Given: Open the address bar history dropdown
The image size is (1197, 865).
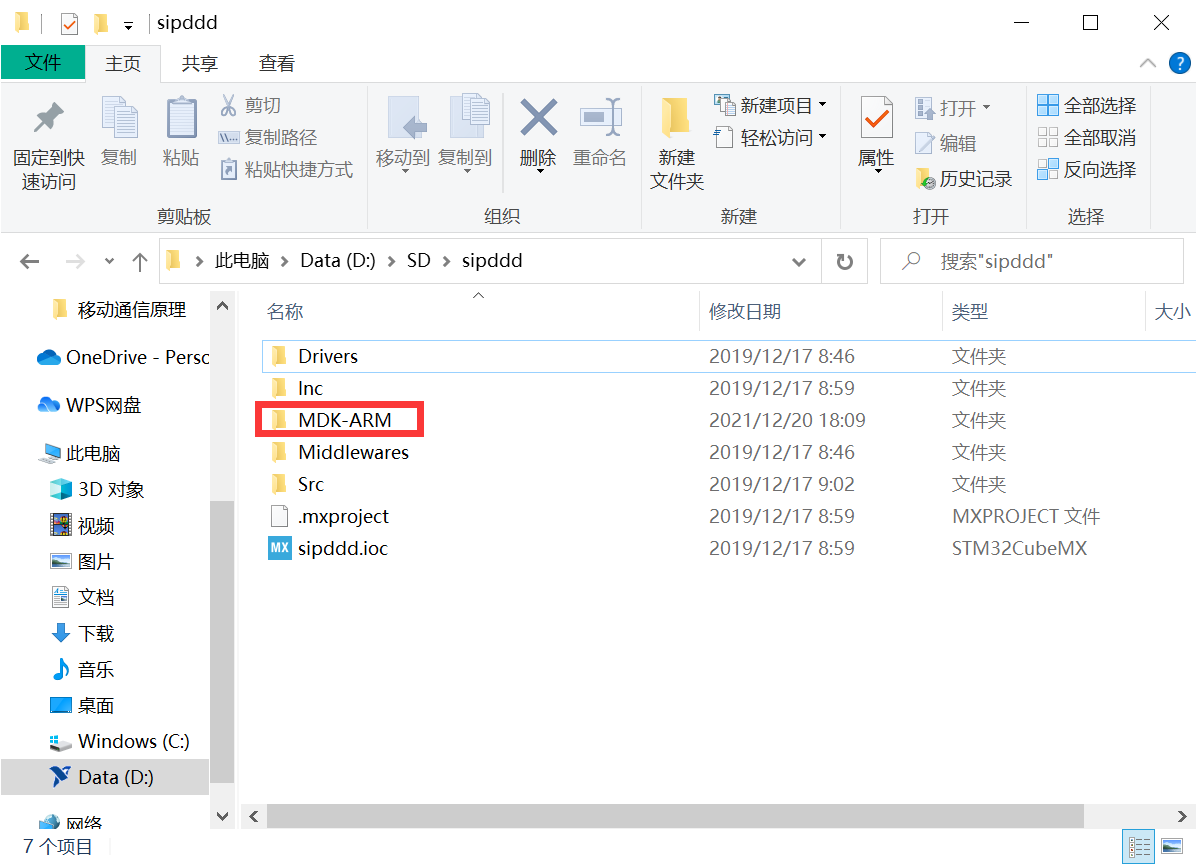Looking at the screenshot, I should [798, 260].
